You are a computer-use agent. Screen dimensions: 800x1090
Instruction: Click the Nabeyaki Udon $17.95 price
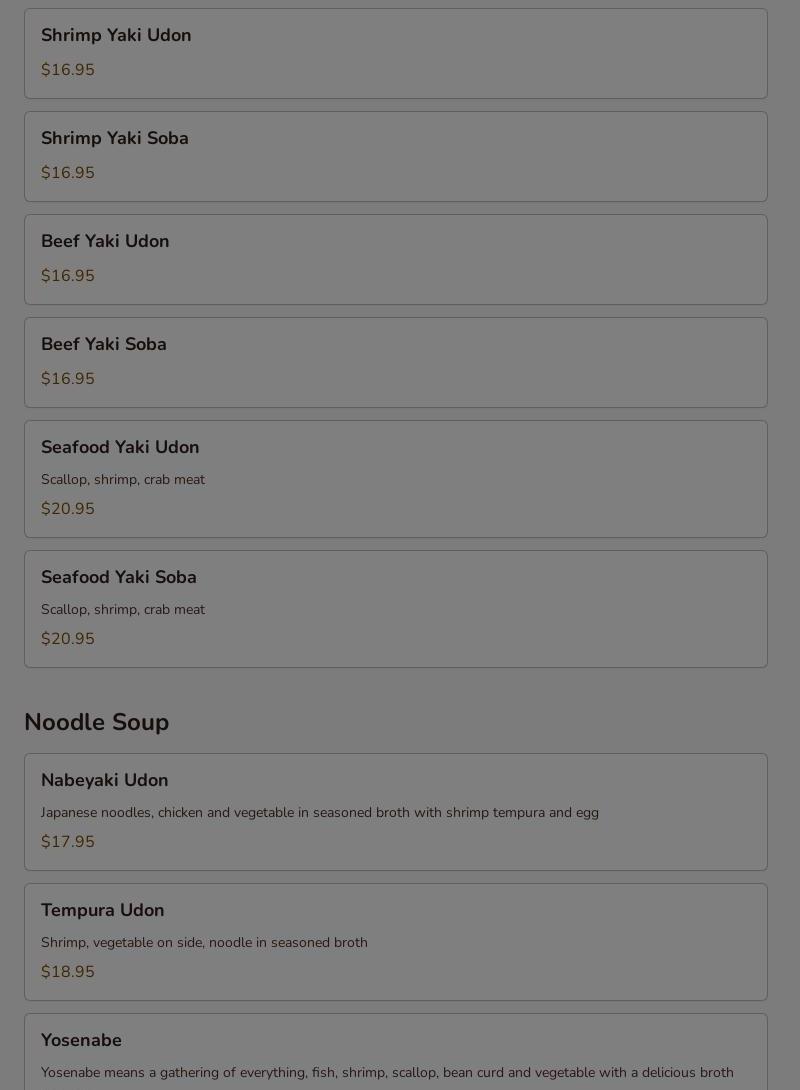pos(67,841)
